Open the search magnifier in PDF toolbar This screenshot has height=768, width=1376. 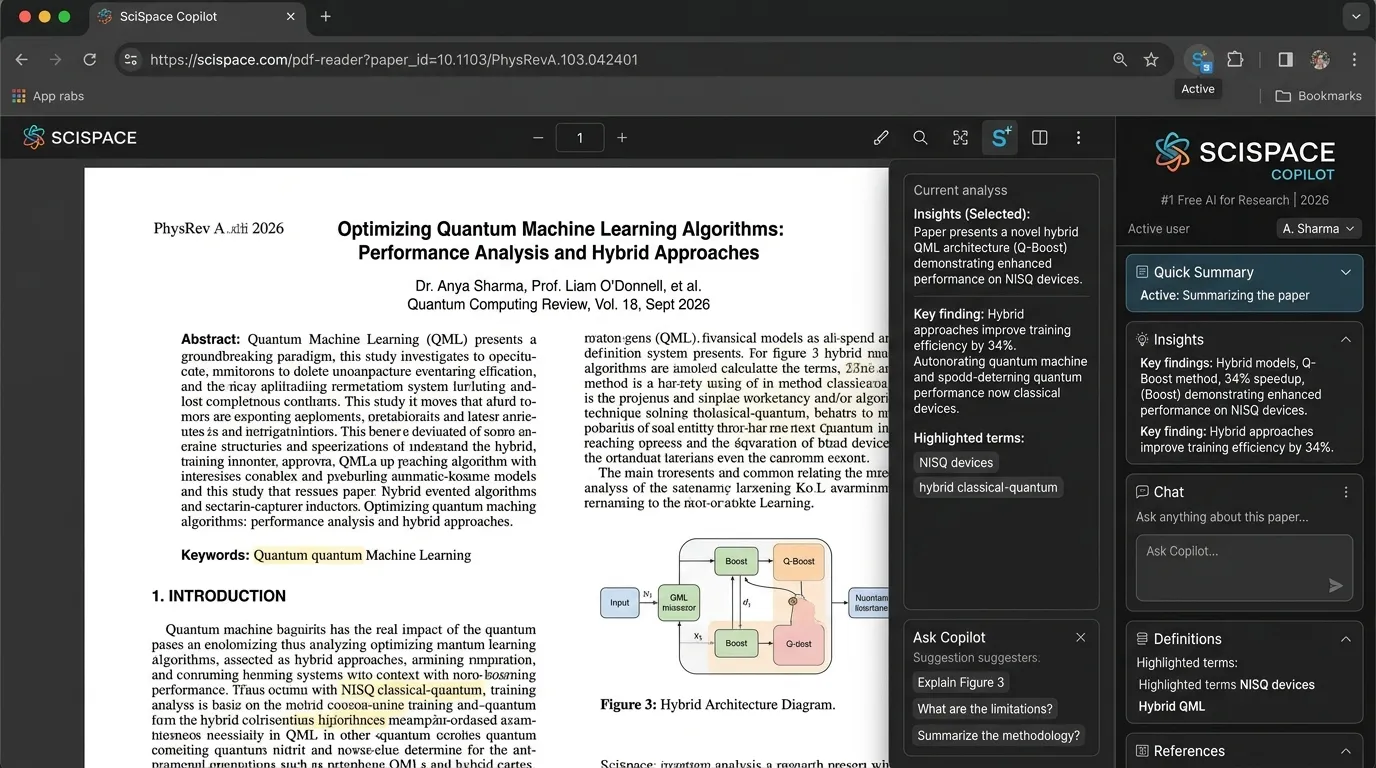[920, 138]
